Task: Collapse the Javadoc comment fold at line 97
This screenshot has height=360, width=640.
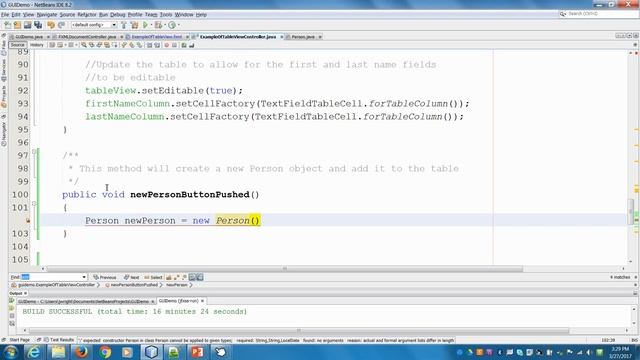Action: tap(34, 151)
